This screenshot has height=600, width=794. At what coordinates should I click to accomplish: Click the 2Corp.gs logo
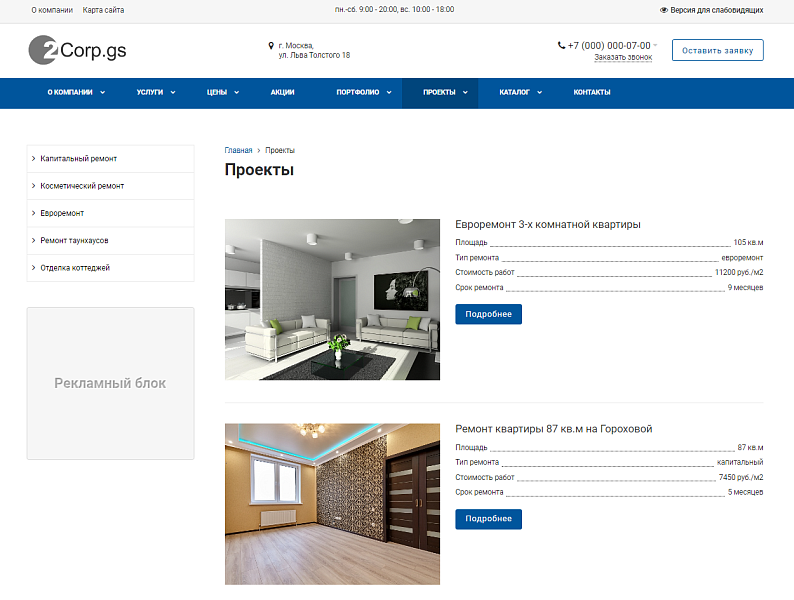coord(78,50)
